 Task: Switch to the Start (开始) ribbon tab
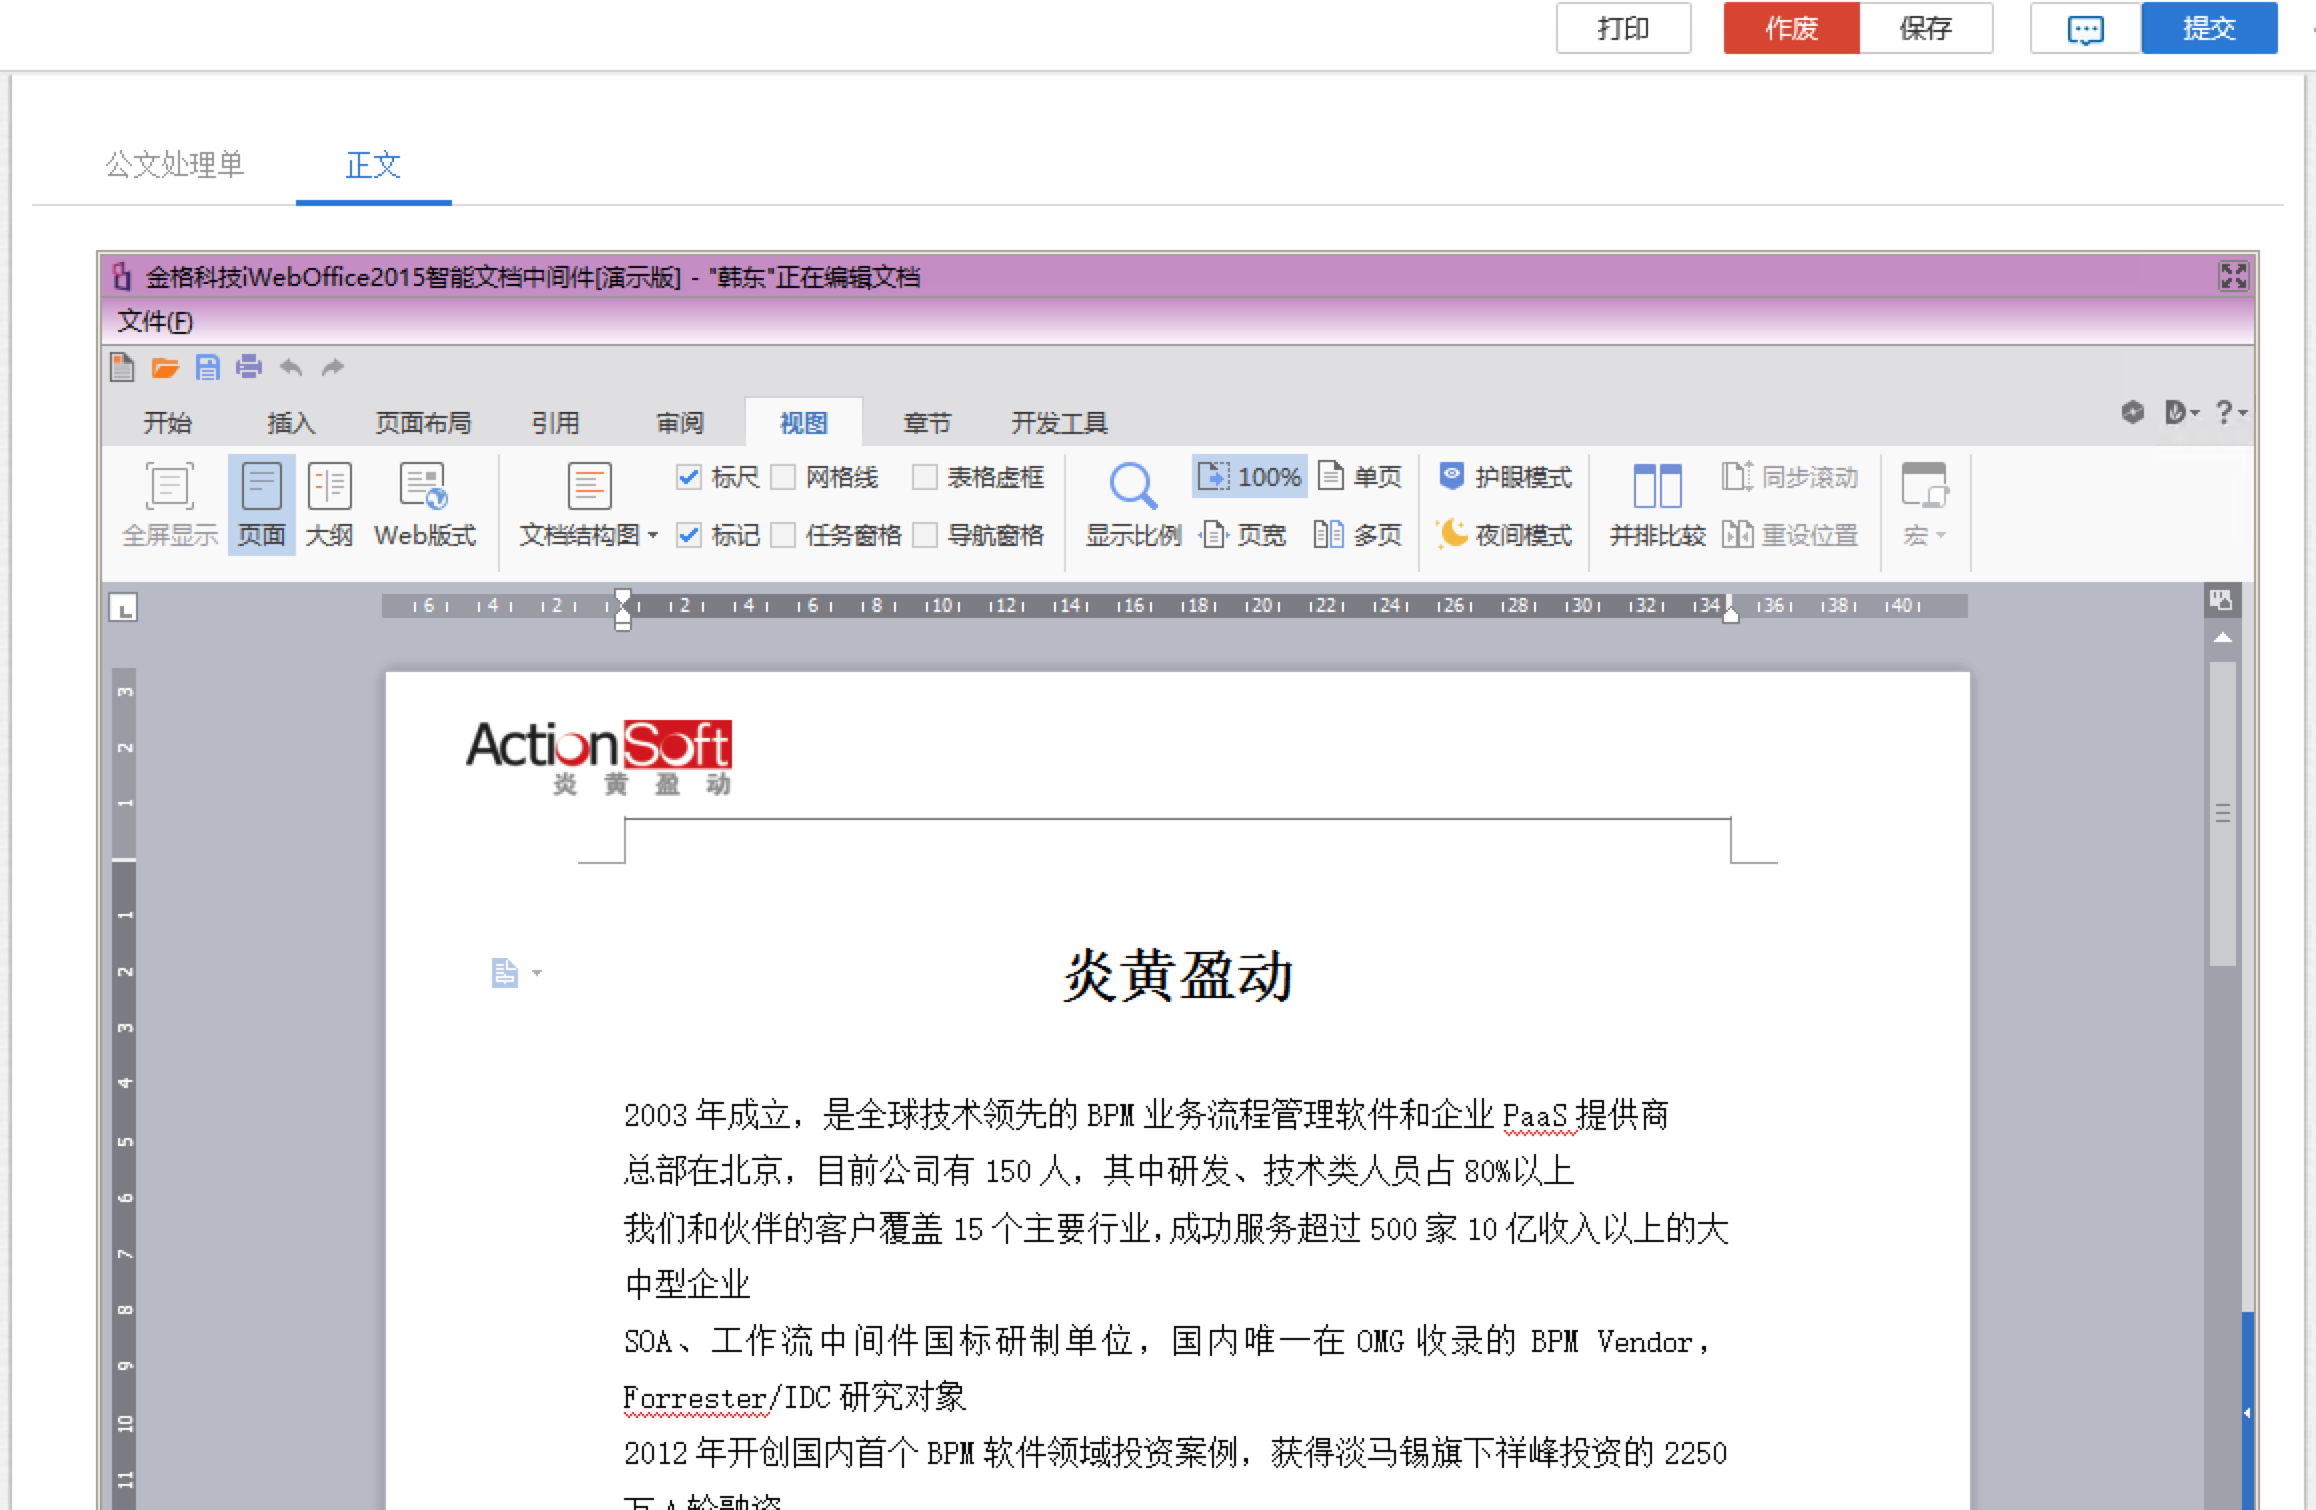tap(167, 423)
